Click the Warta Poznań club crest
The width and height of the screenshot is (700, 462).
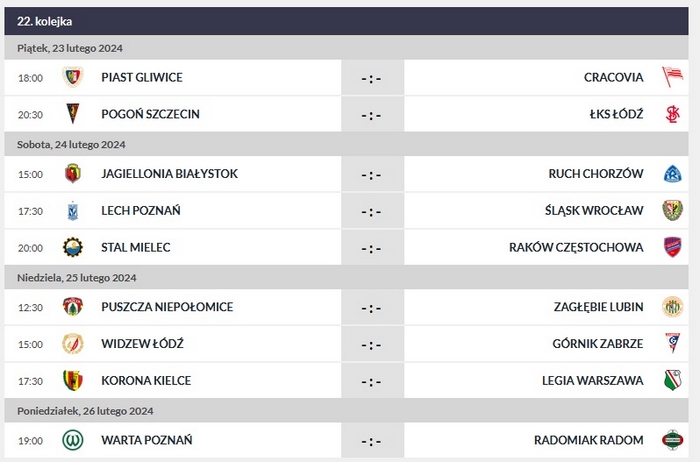coord(72,440)
